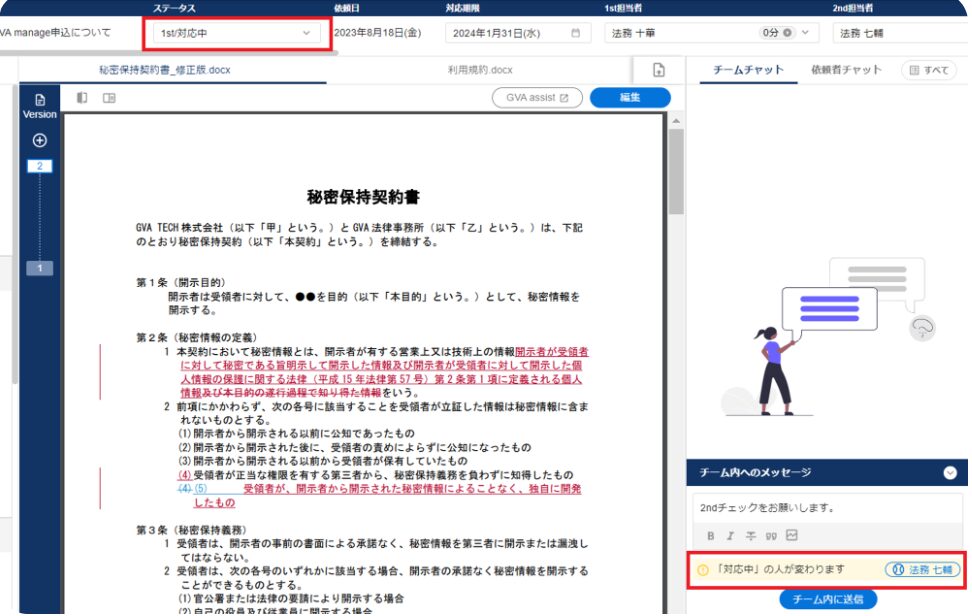Toggle the side-by-side layout icon
This screenshot has height=616, width=972.
(x=109, y=98)
